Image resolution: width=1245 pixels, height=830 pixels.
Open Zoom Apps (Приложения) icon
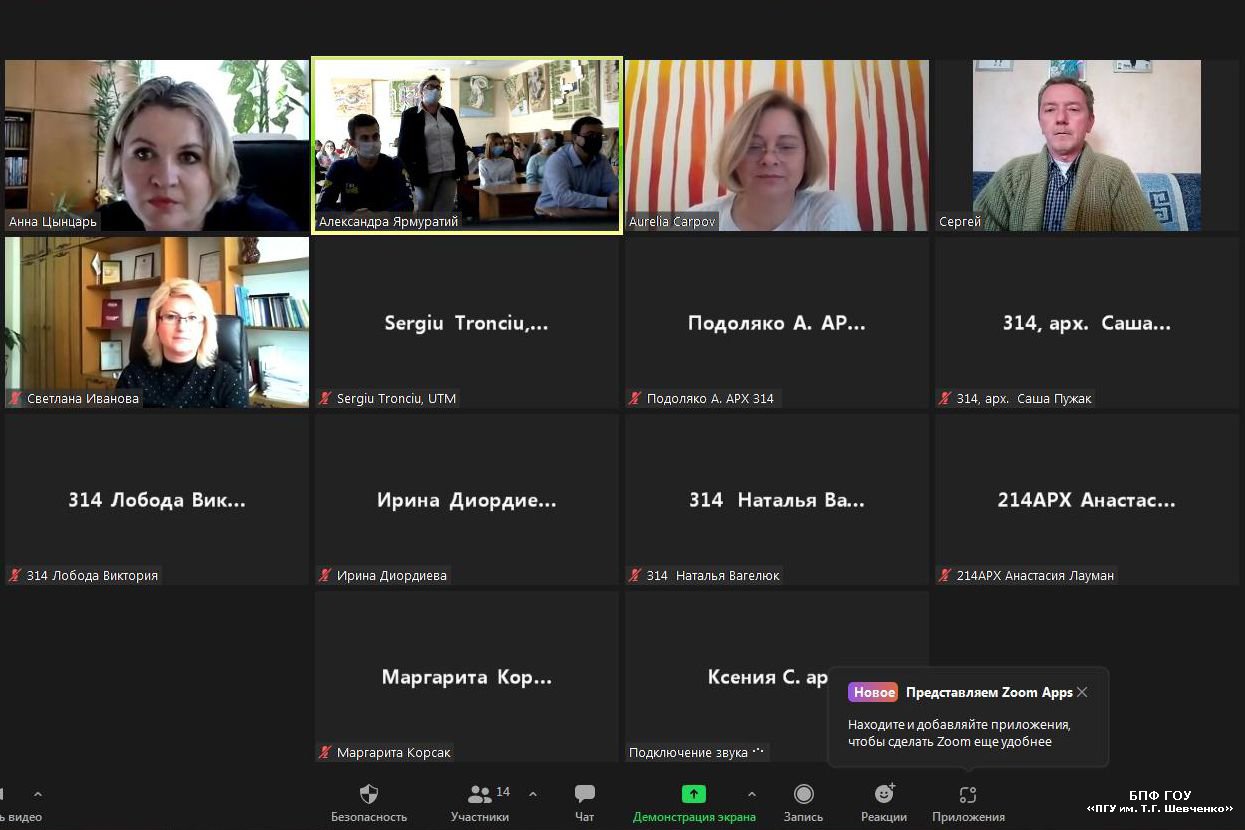pyautogui.click(x=968, y=796)
